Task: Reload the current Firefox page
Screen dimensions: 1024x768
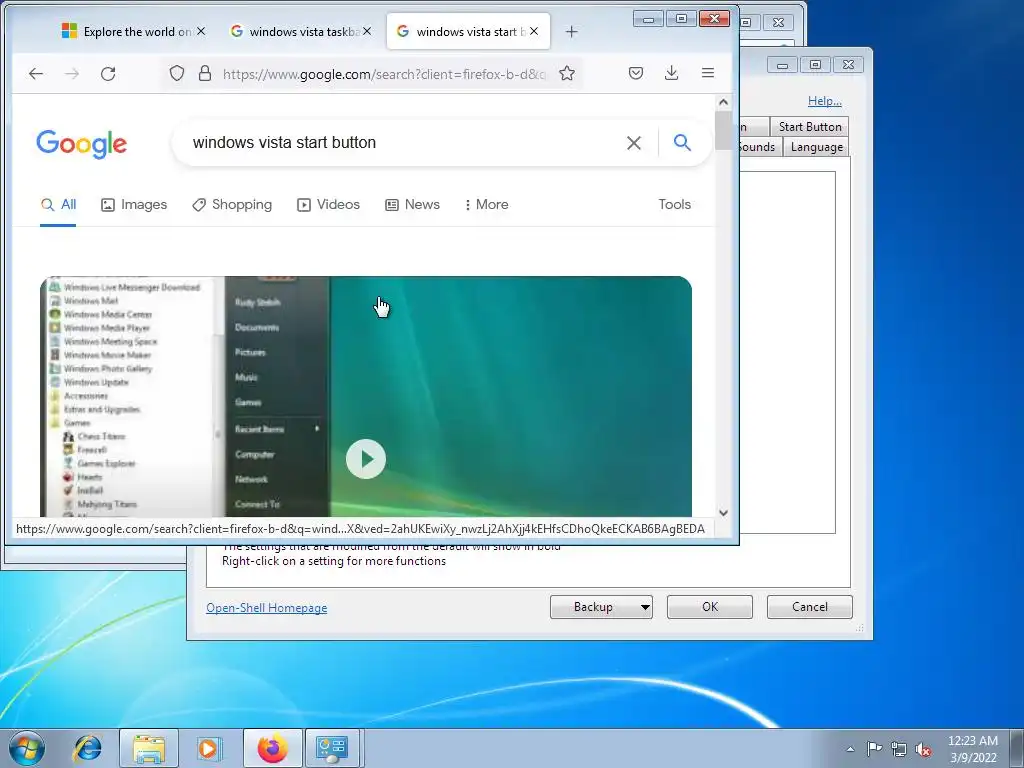Action: tap(108, 74)
